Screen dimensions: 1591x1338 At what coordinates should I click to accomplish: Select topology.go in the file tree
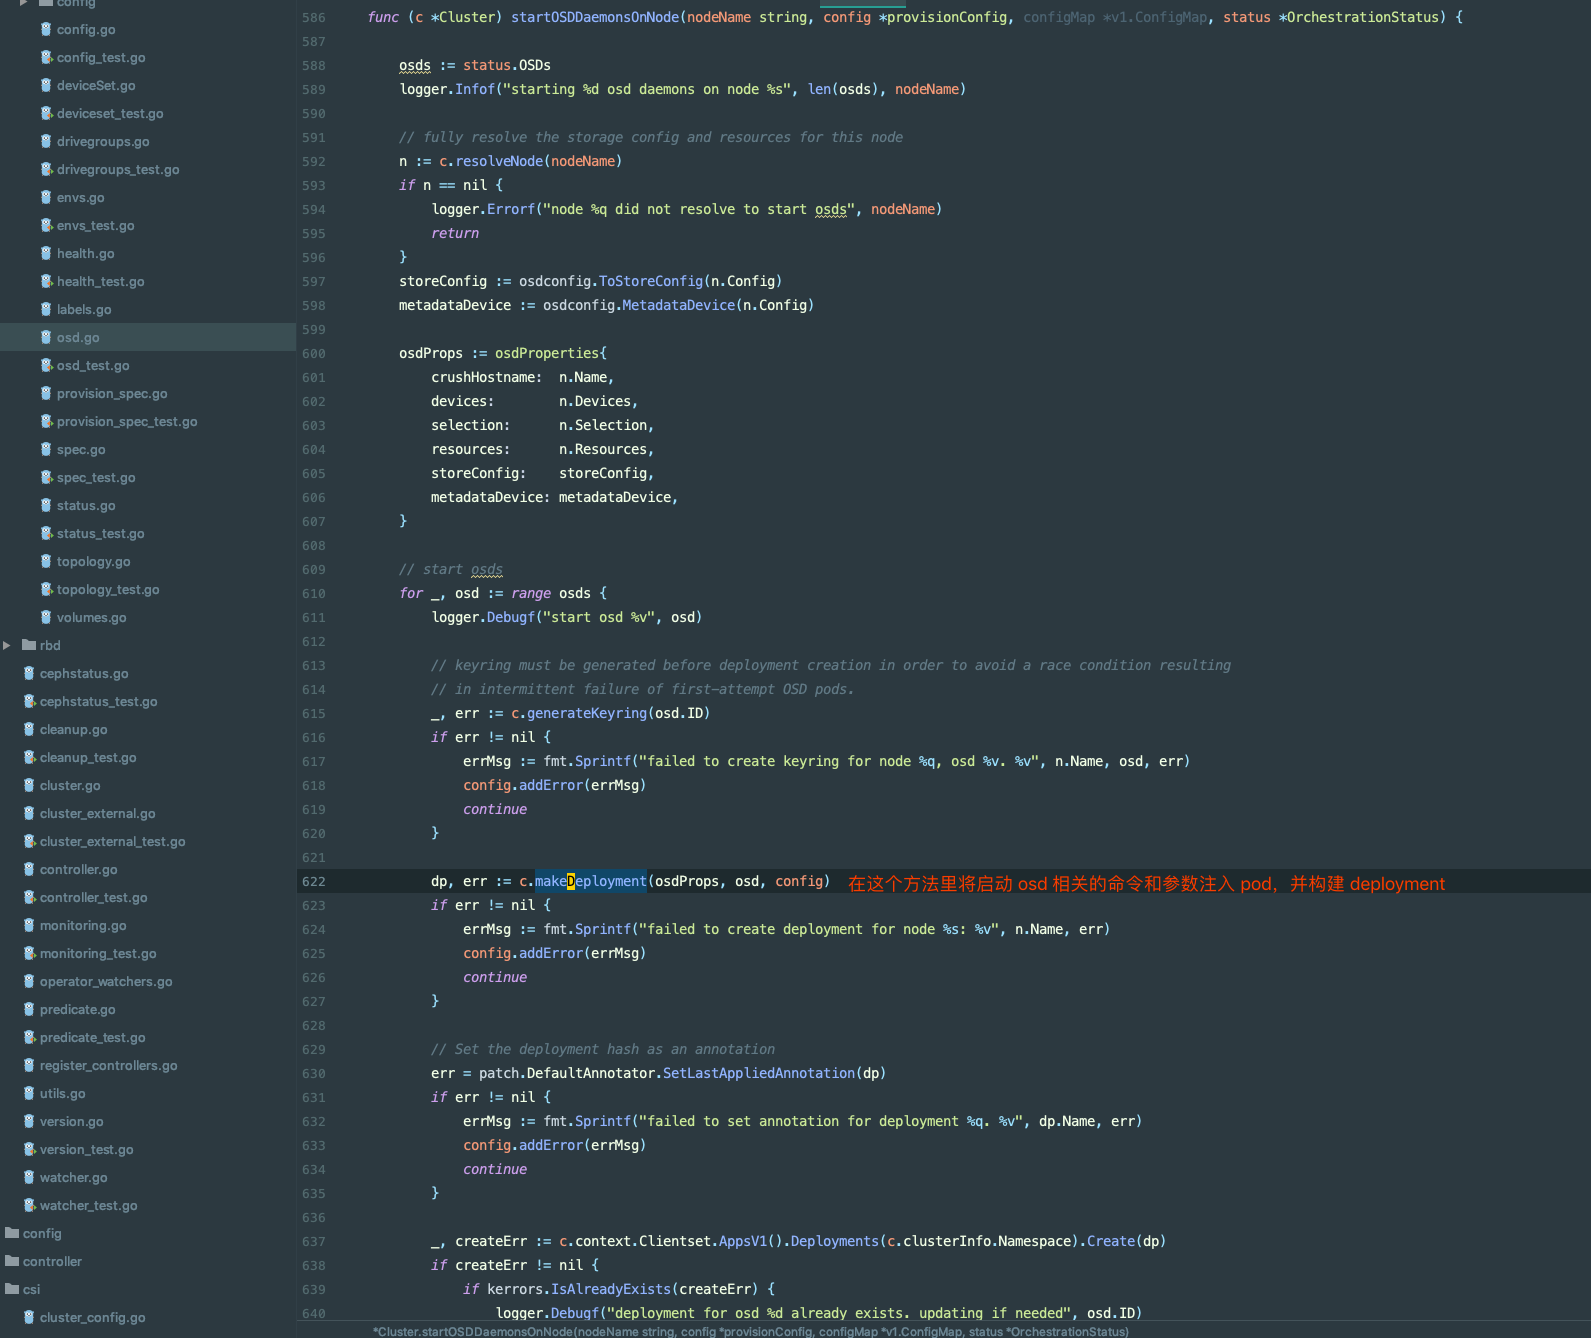pyautogui.click(x=93, y=562)
